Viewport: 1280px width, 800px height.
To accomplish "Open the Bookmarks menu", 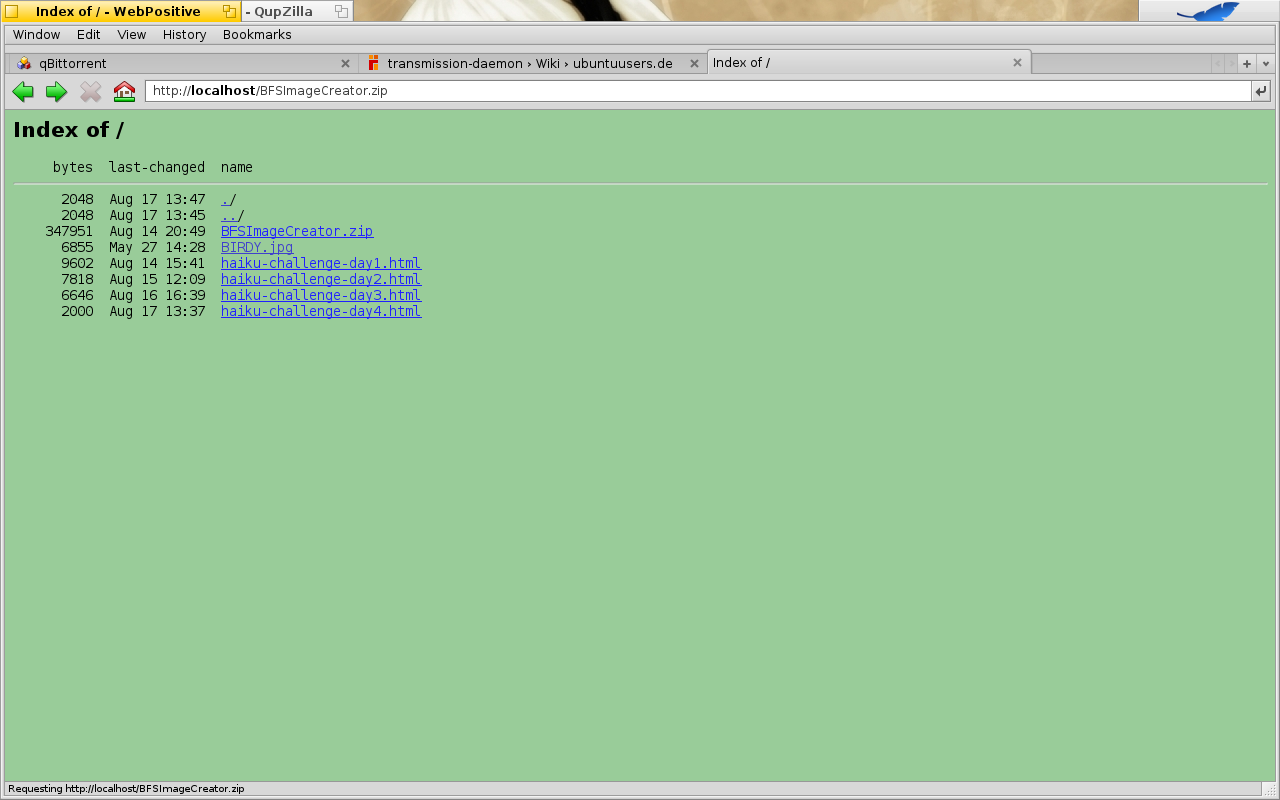I will 257,35.
